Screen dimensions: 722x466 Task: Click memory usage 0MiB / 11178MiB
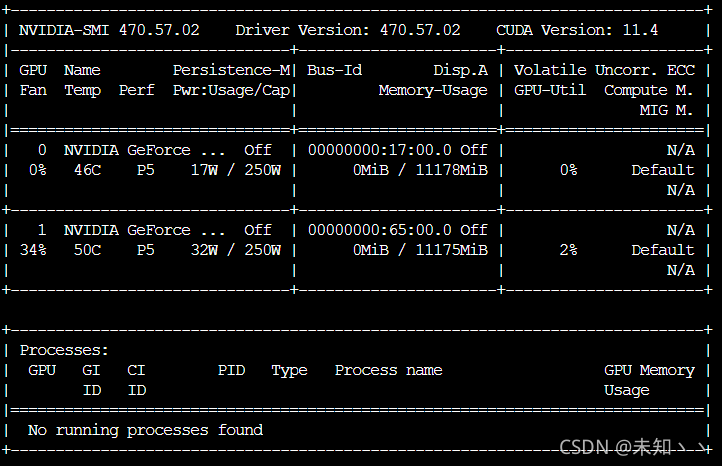[420, 170]
